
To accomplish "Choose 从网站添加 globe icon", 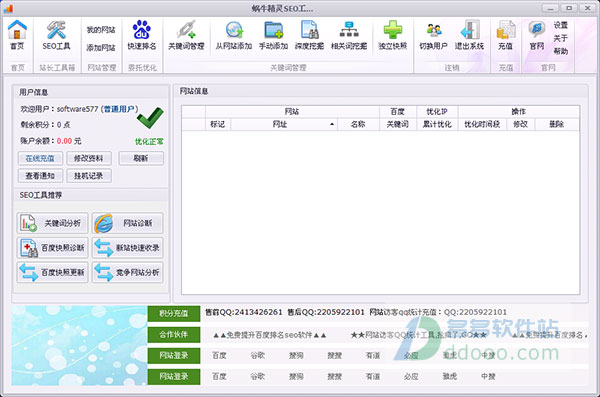I will [x=234, y=35].
